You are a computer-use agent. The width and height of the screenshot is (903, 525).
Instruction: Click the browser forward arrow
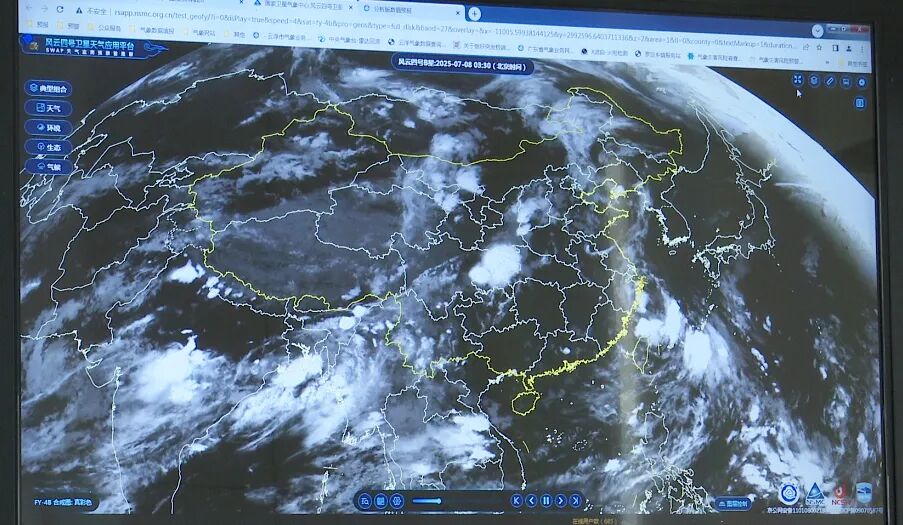coord(44,9)
